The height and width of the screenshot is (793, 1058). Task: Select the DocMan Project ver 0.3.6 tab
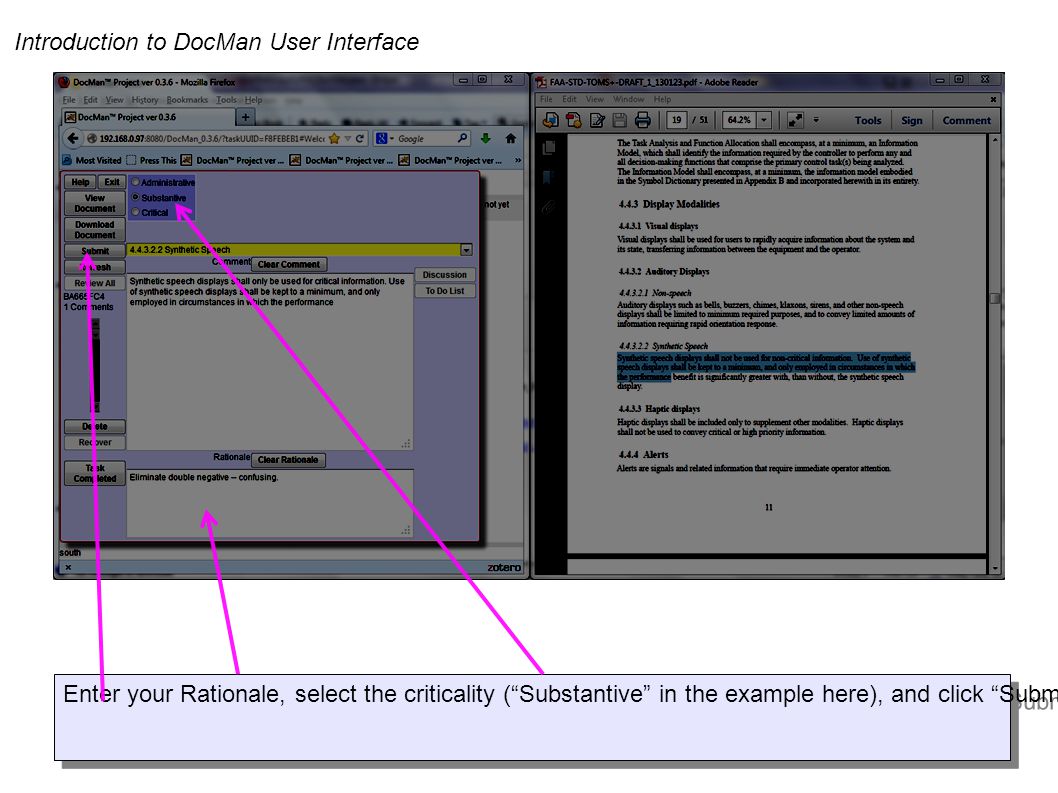click(148, 117)
